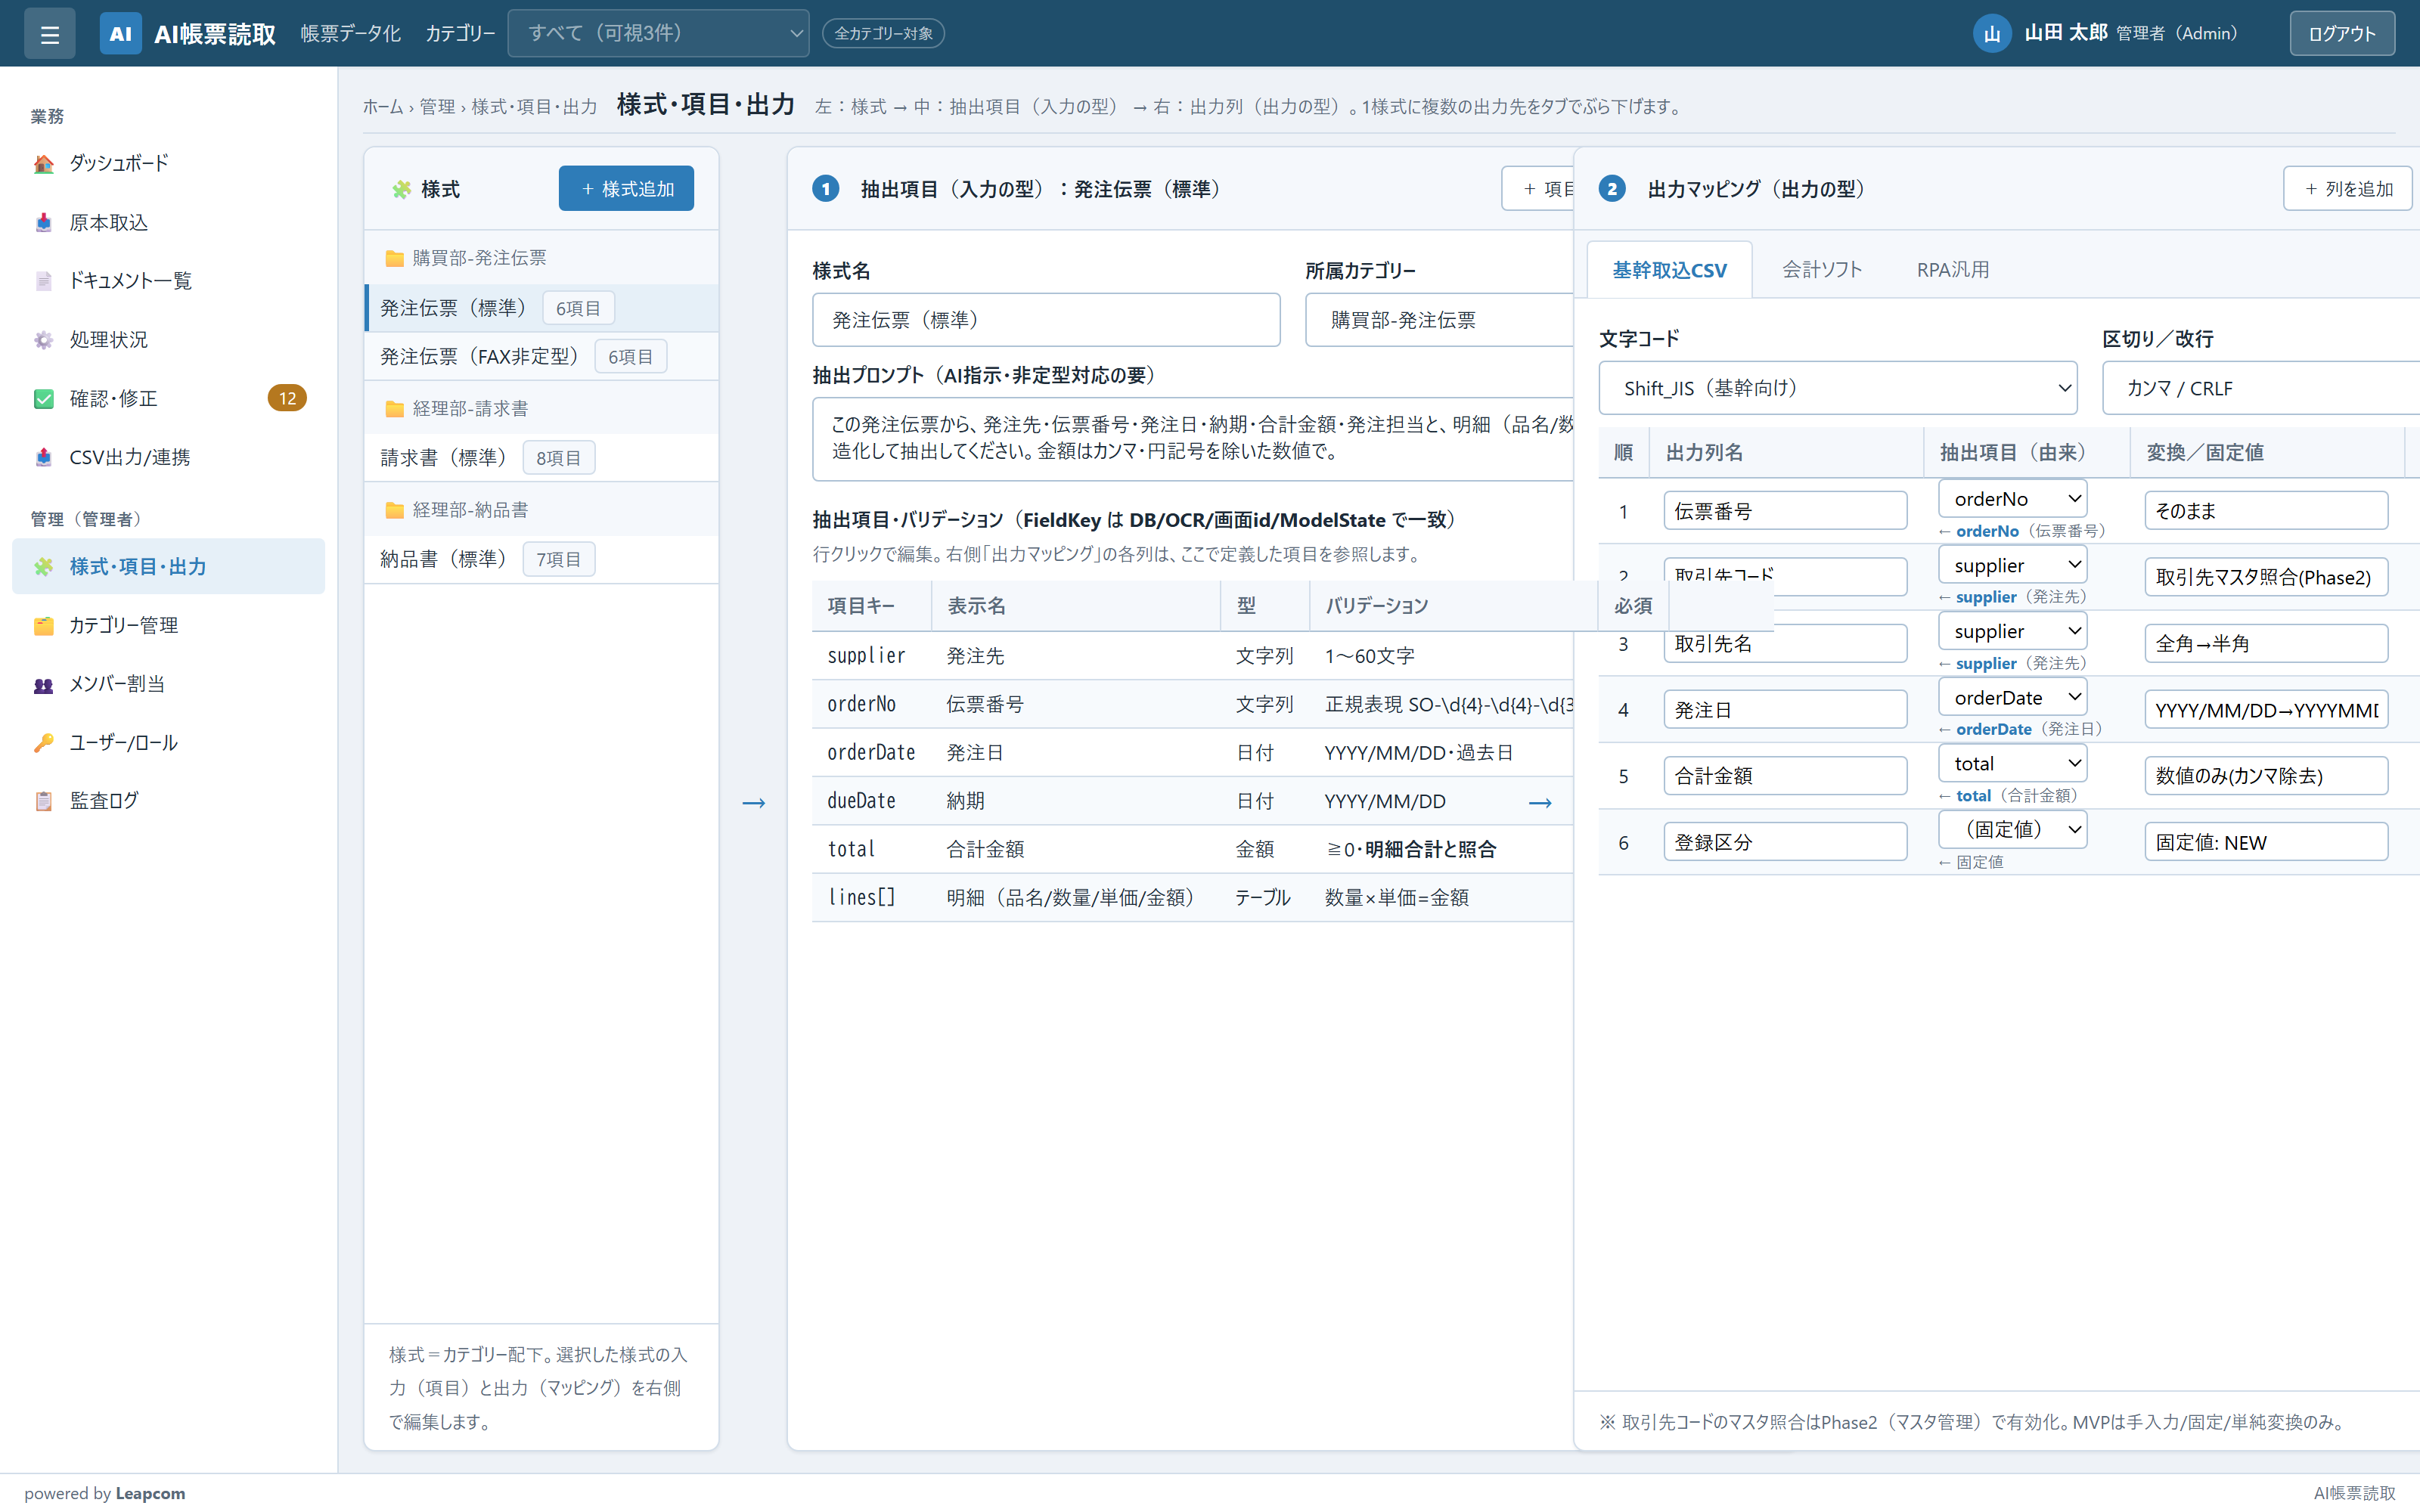Select the 発注伝票（標準） form

pyautogui.click(x=541, y=308)
